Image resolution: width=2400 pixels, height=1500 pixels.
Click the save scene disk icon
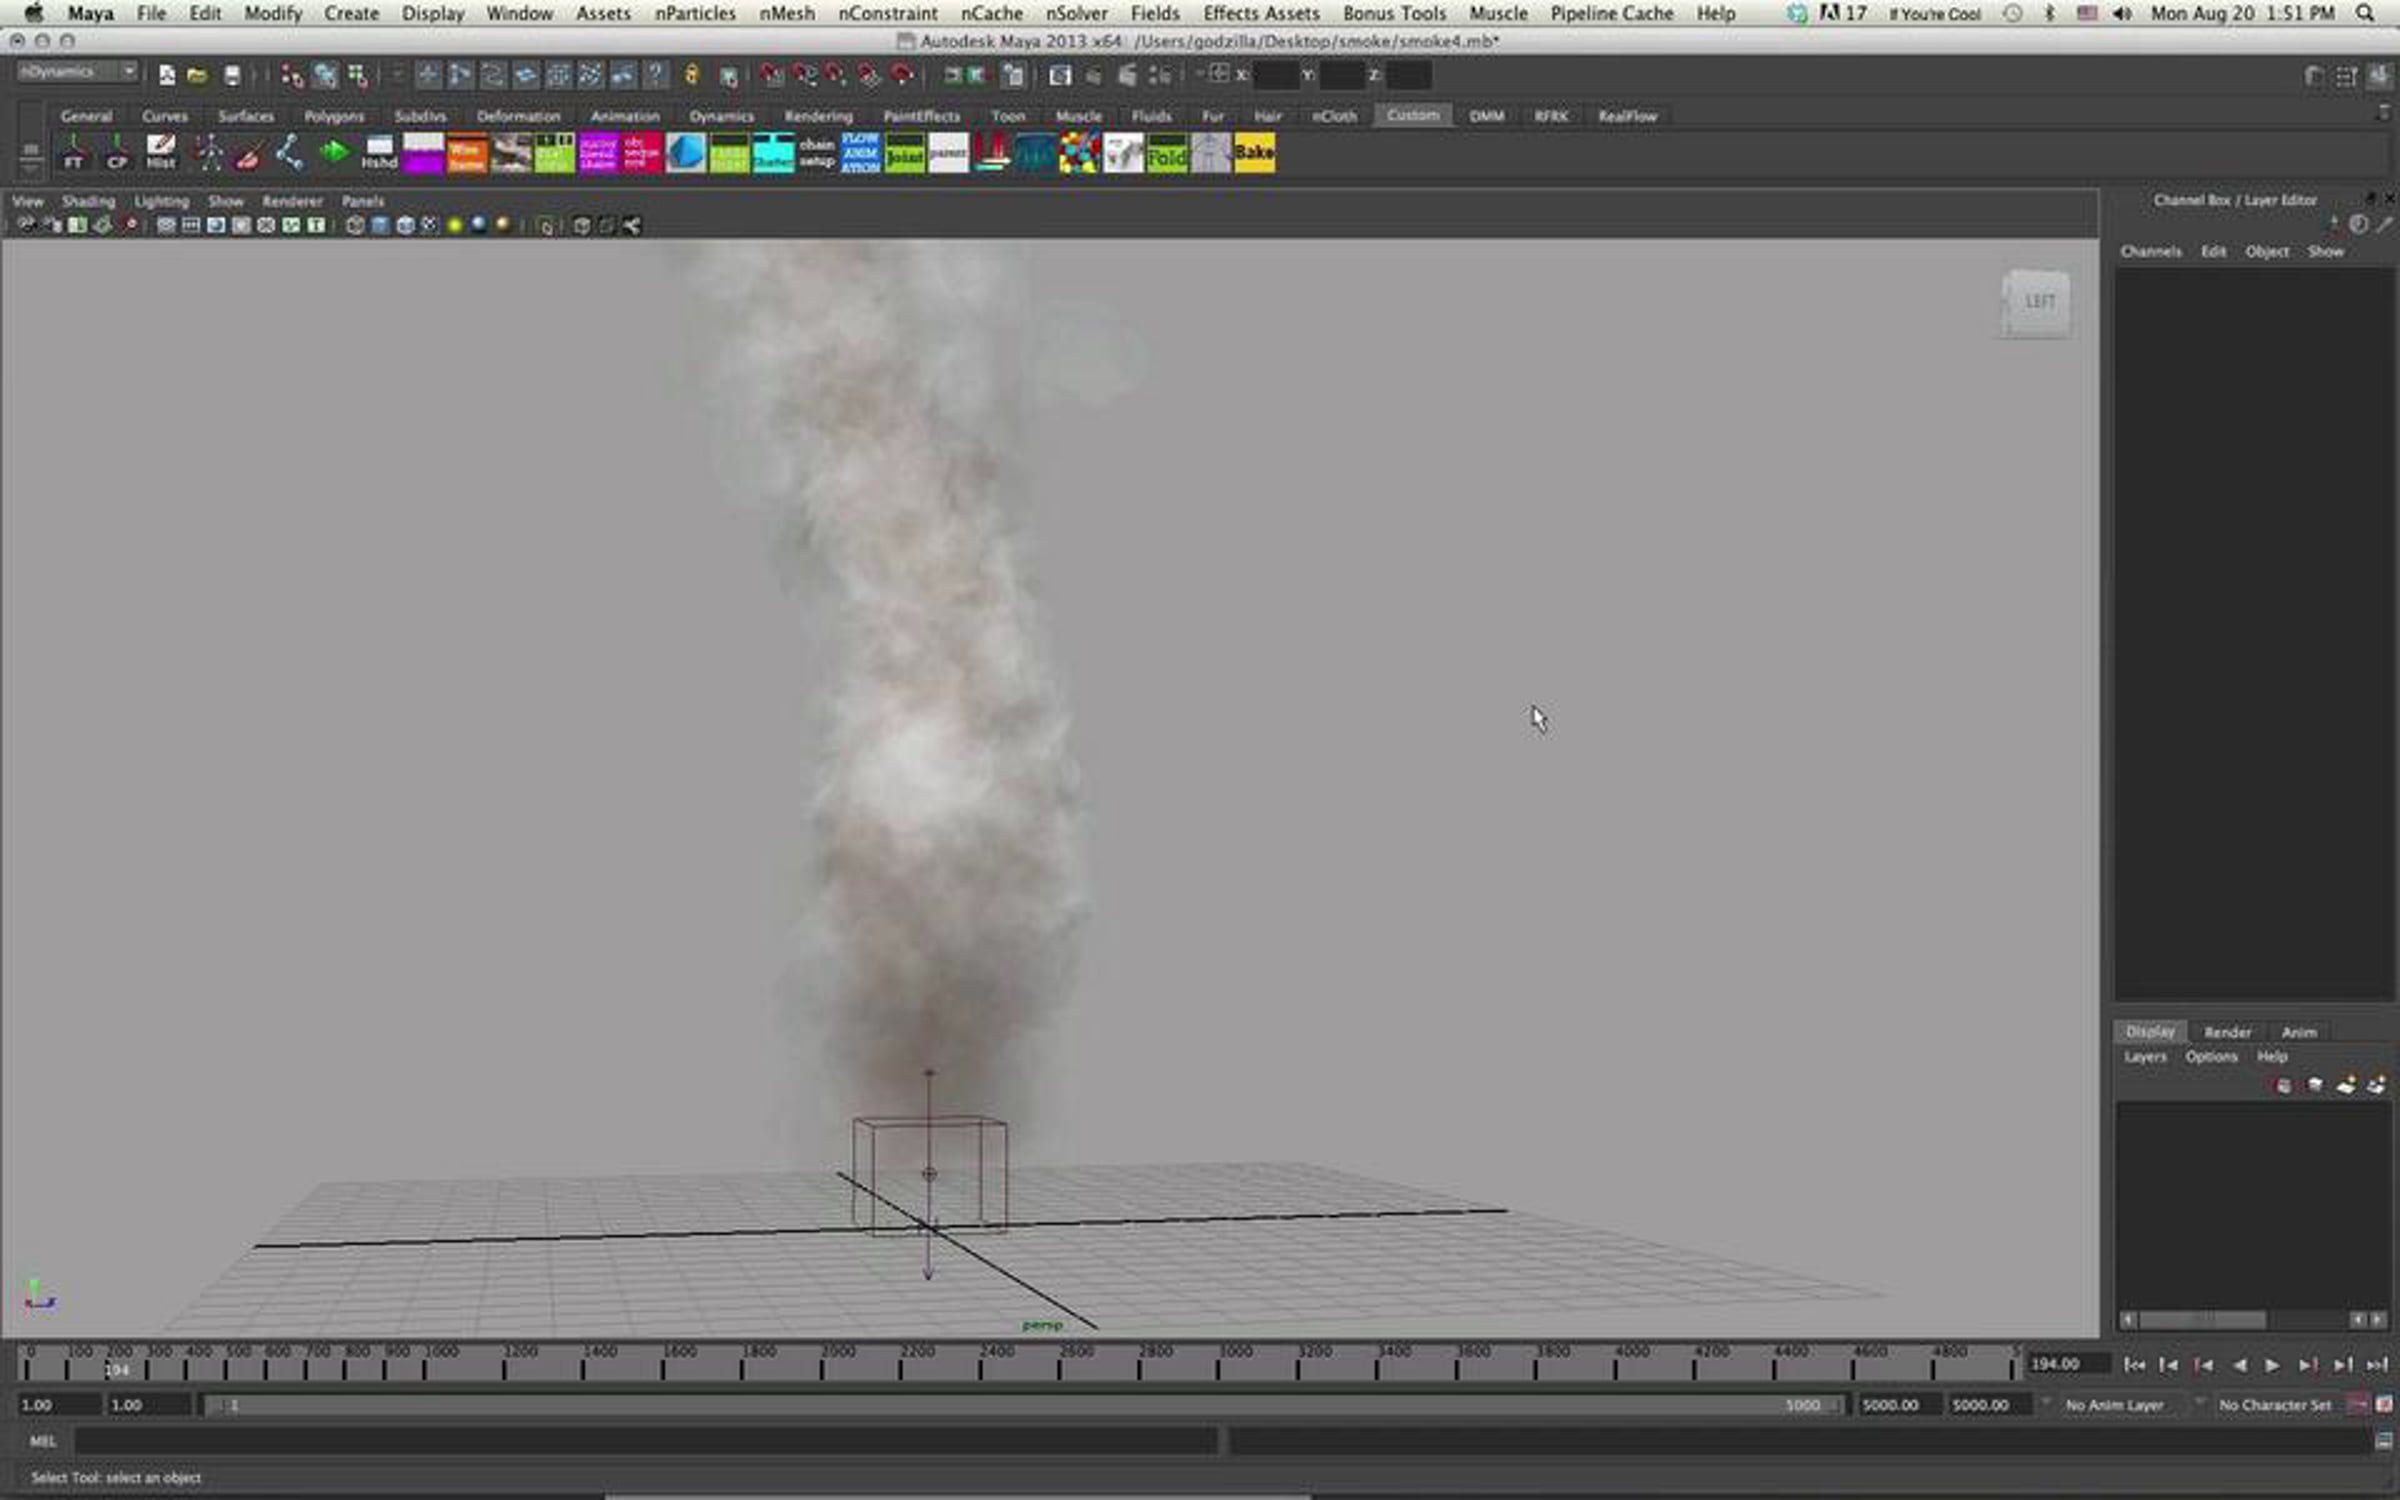[x=232, y=75]
